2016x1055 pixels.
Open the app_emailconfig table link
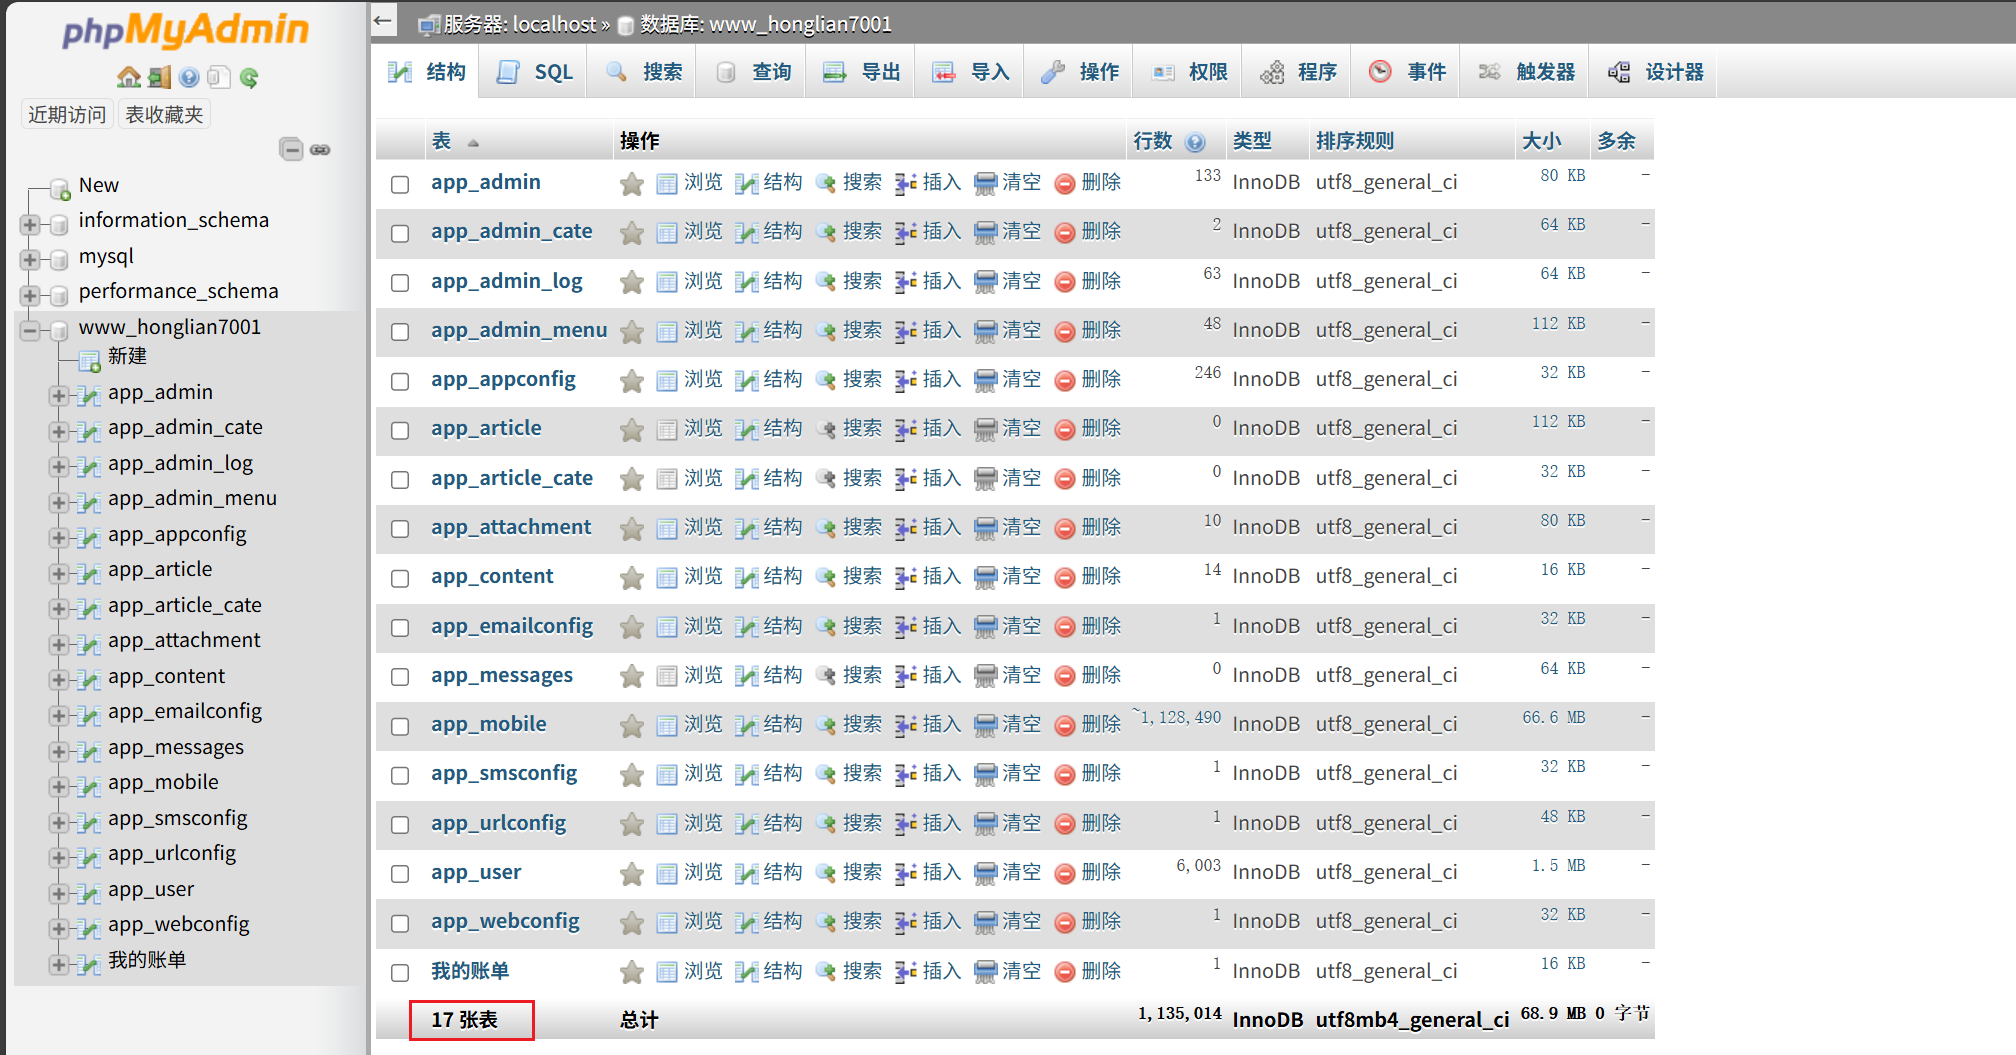pyautogui.click(x=511, y=626)
